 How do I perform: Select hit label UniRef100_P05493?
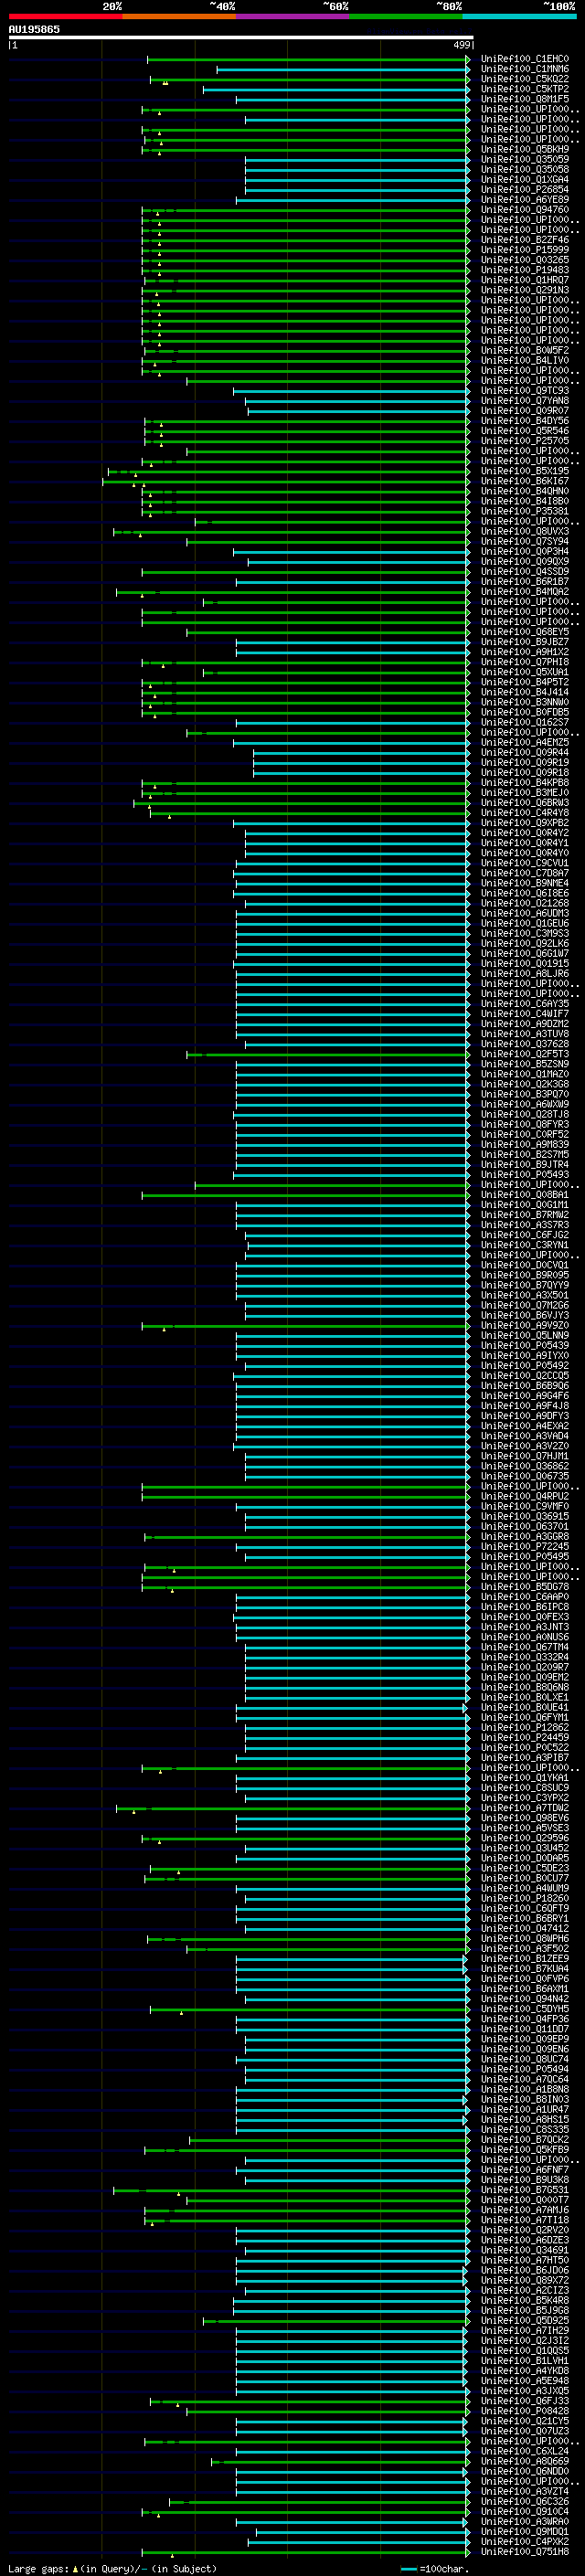(x=524, y=1174)
